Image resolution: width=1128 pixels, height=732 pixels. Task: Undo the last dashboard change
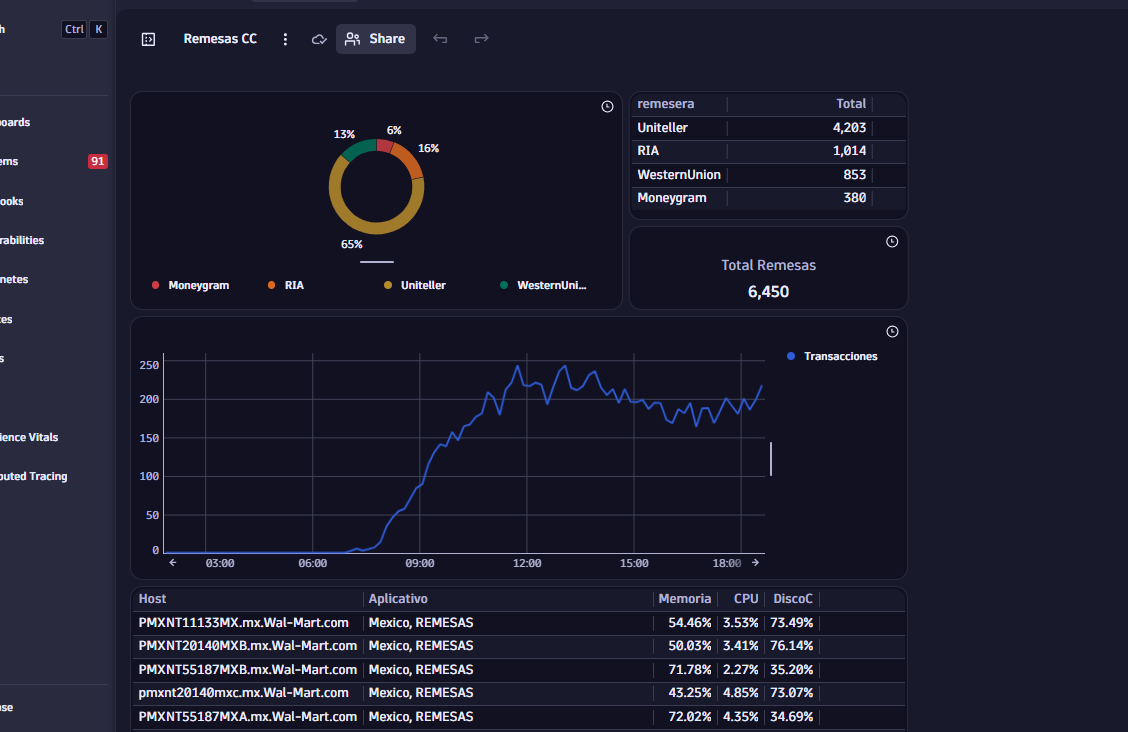tap(440, 39)
